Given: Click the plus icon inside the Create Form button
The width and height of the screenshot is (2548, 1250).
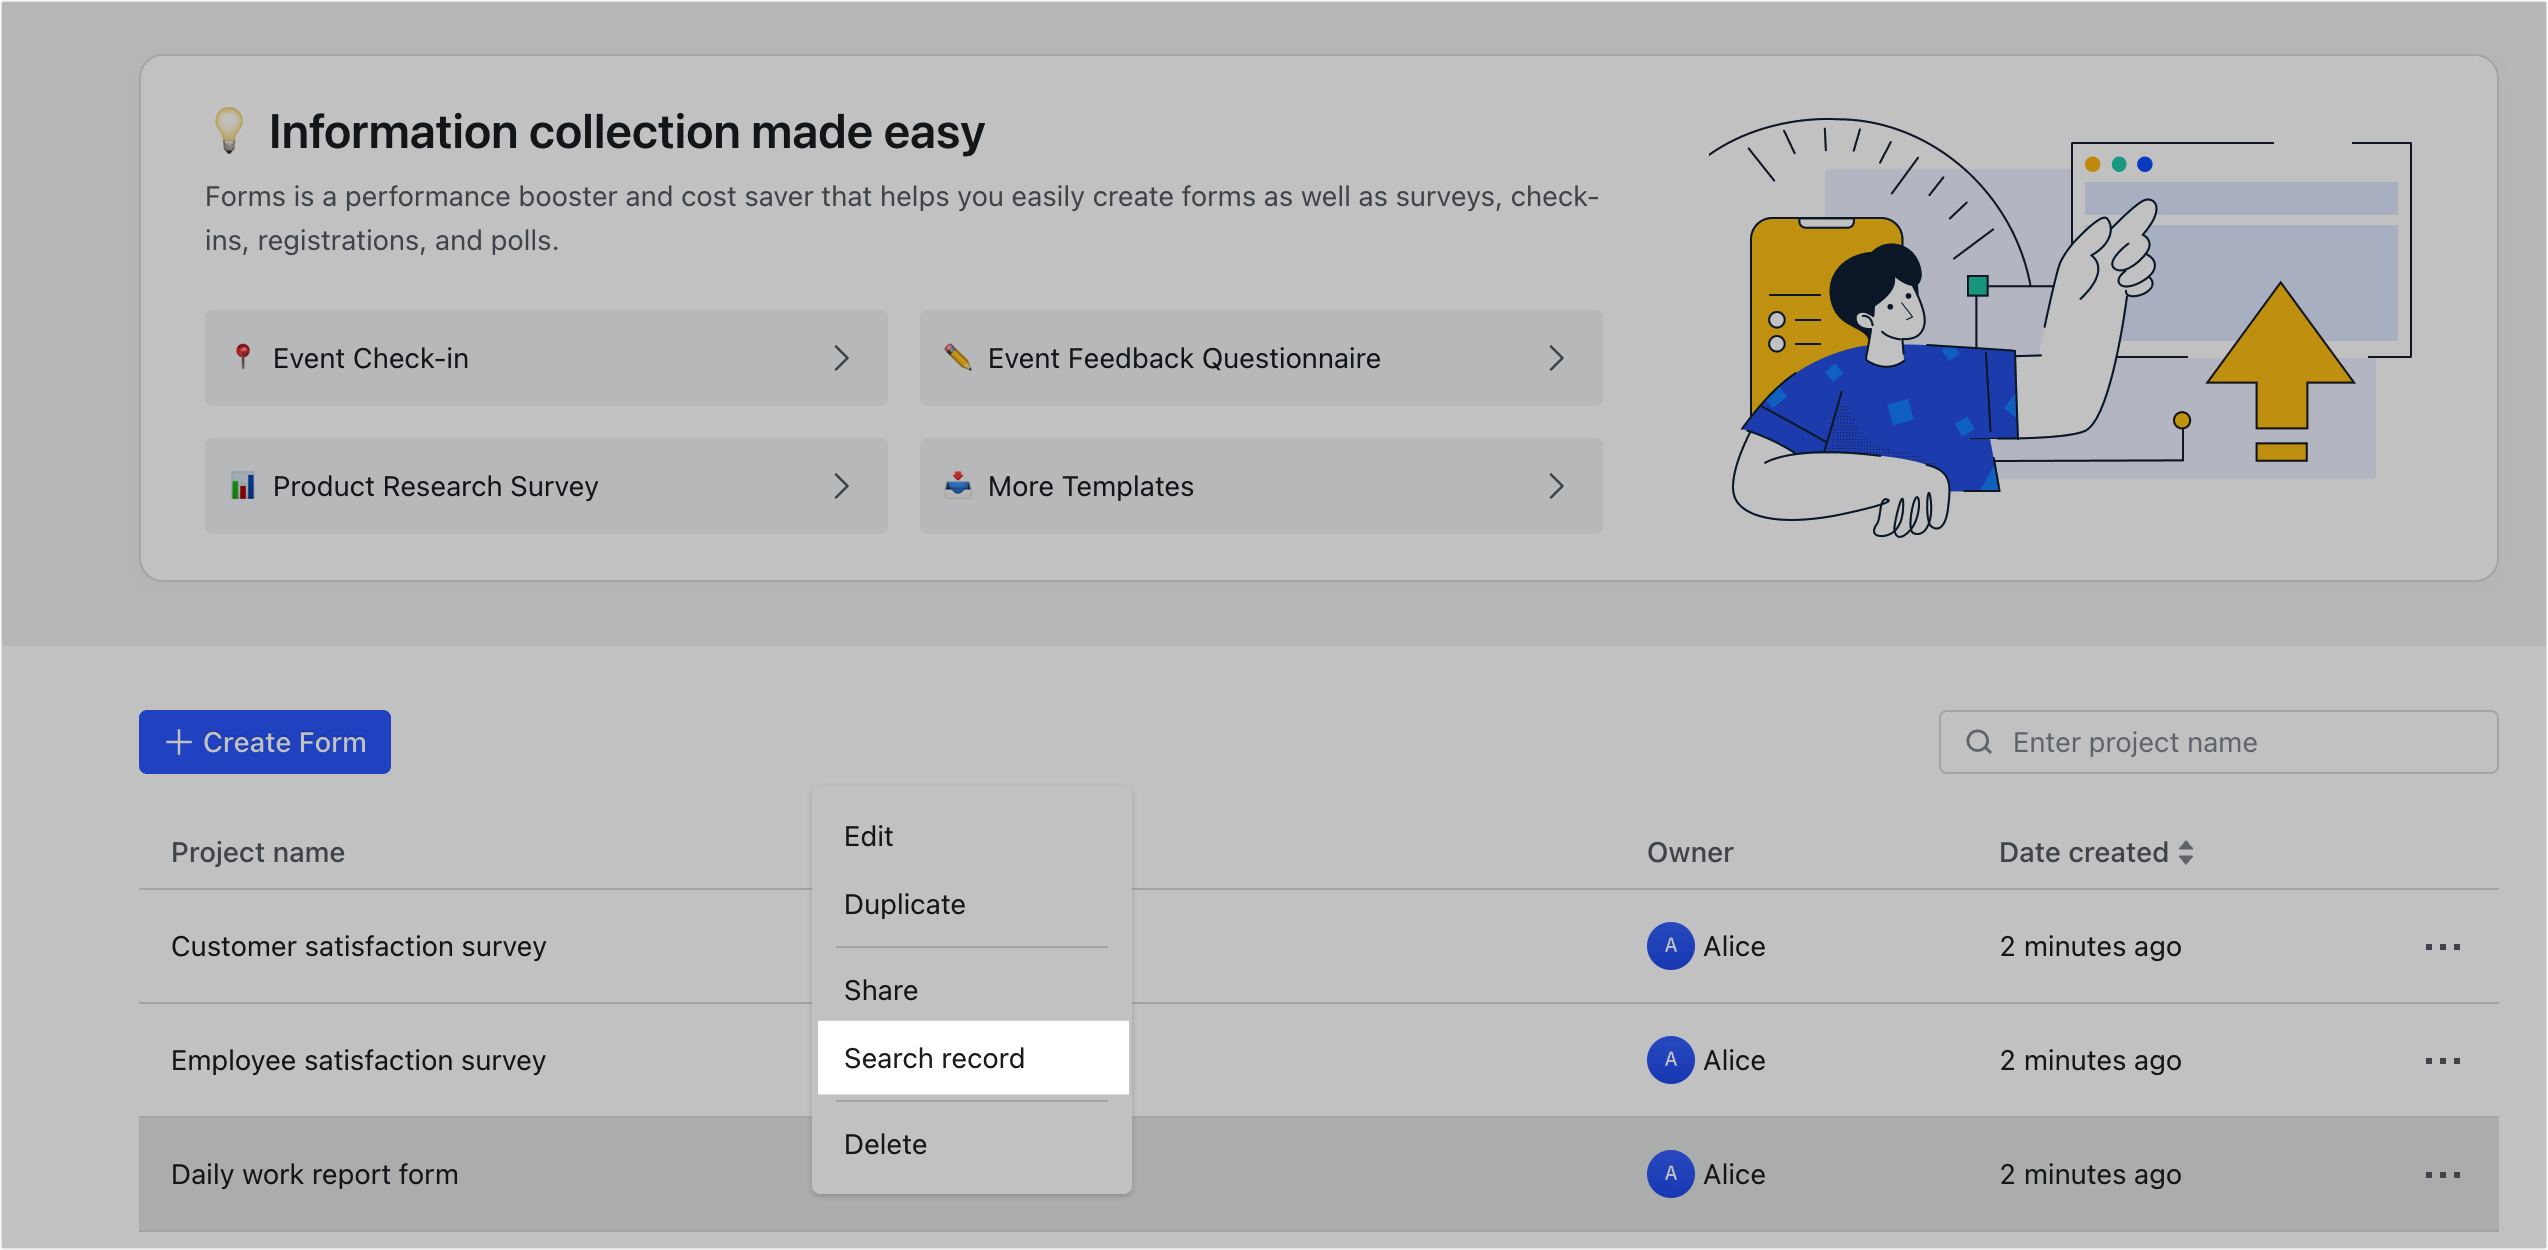Looking at the screenshot, I should tap(177, 742).
